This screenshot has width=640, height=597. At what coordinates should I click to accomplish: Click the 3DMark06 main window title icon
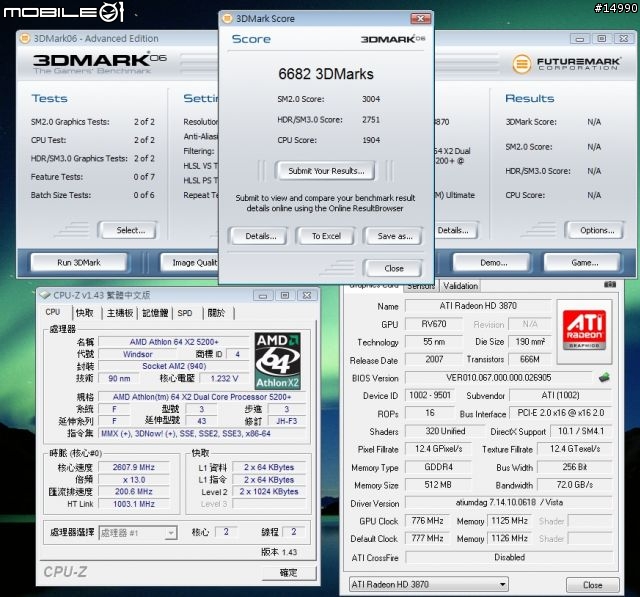point(25,38)
